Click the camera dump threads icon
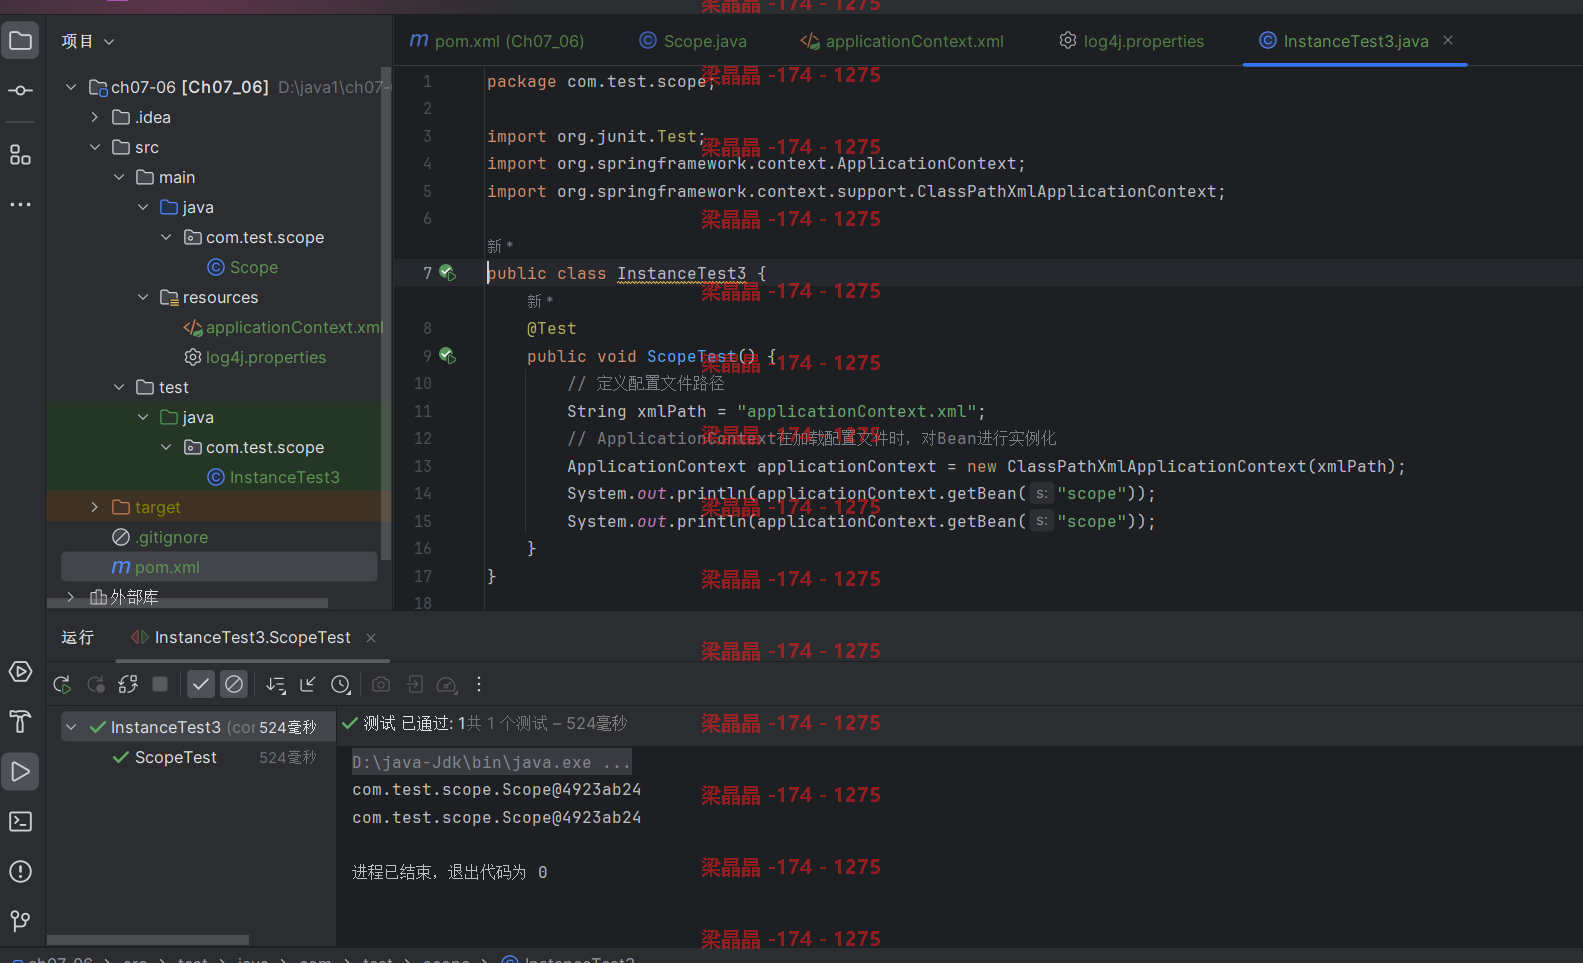Image resolution: width=1583 pixels, height=963 pixels. pyautogui.click(x=381, y=685)
